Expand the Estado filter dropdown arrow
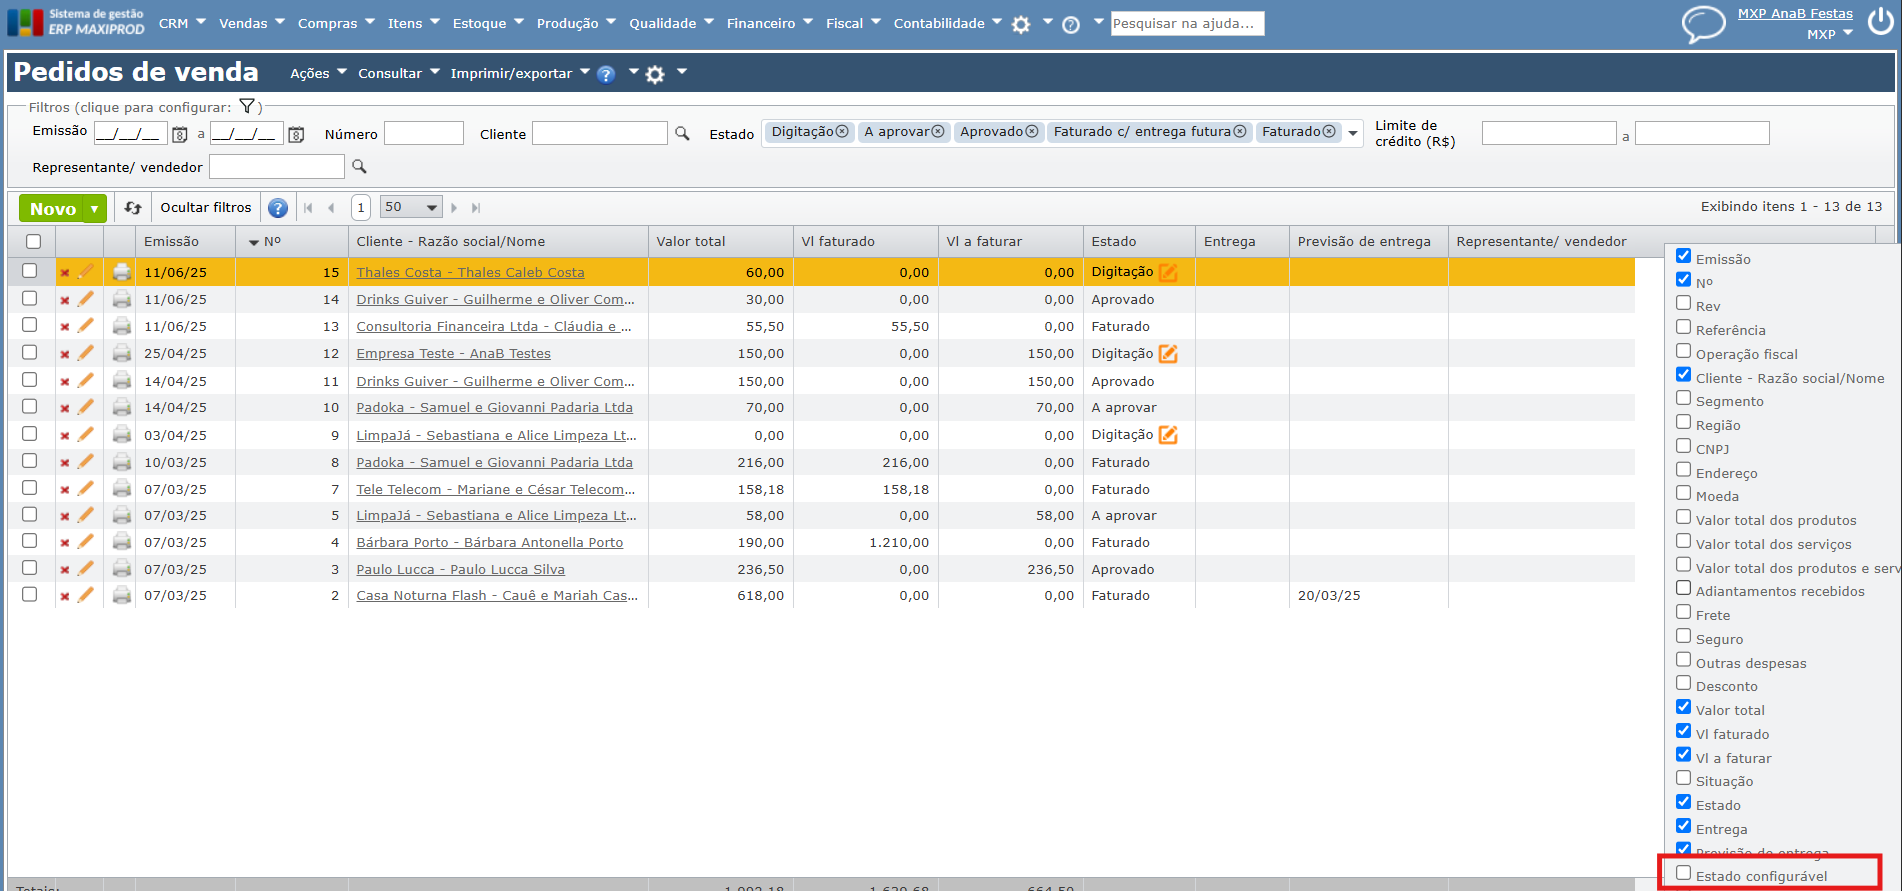This screenshot has width=1902, height=891. tap(1353, 133)
